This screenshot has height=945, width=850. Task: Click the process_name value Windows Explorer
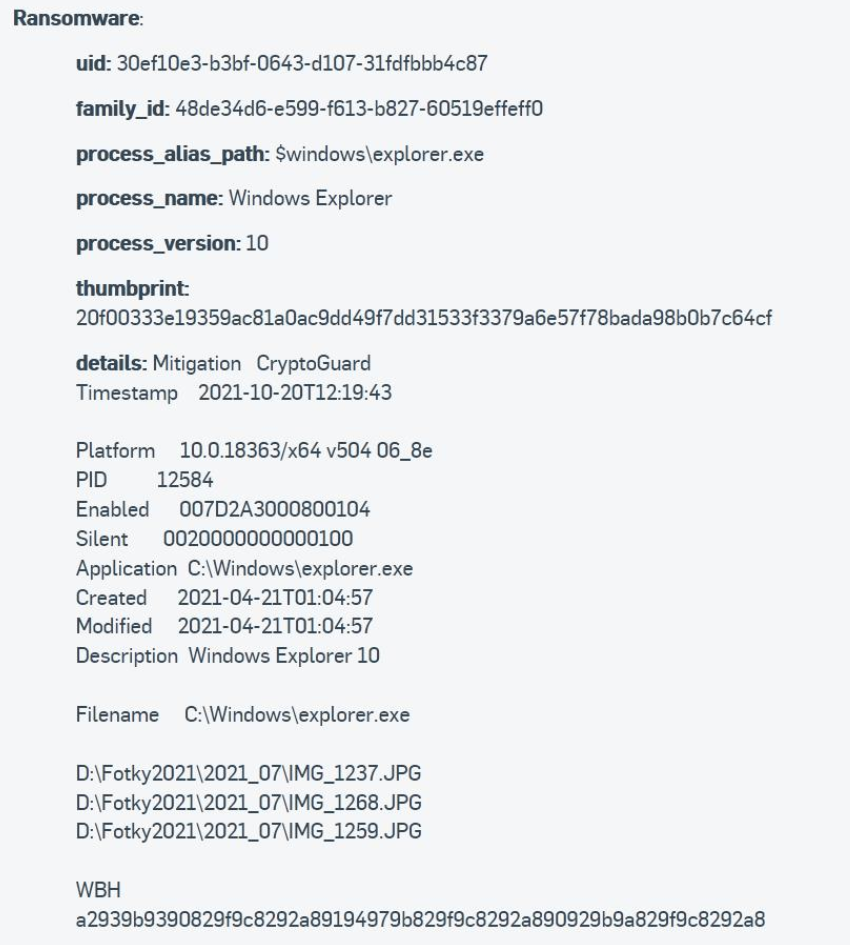pos(310,198)
